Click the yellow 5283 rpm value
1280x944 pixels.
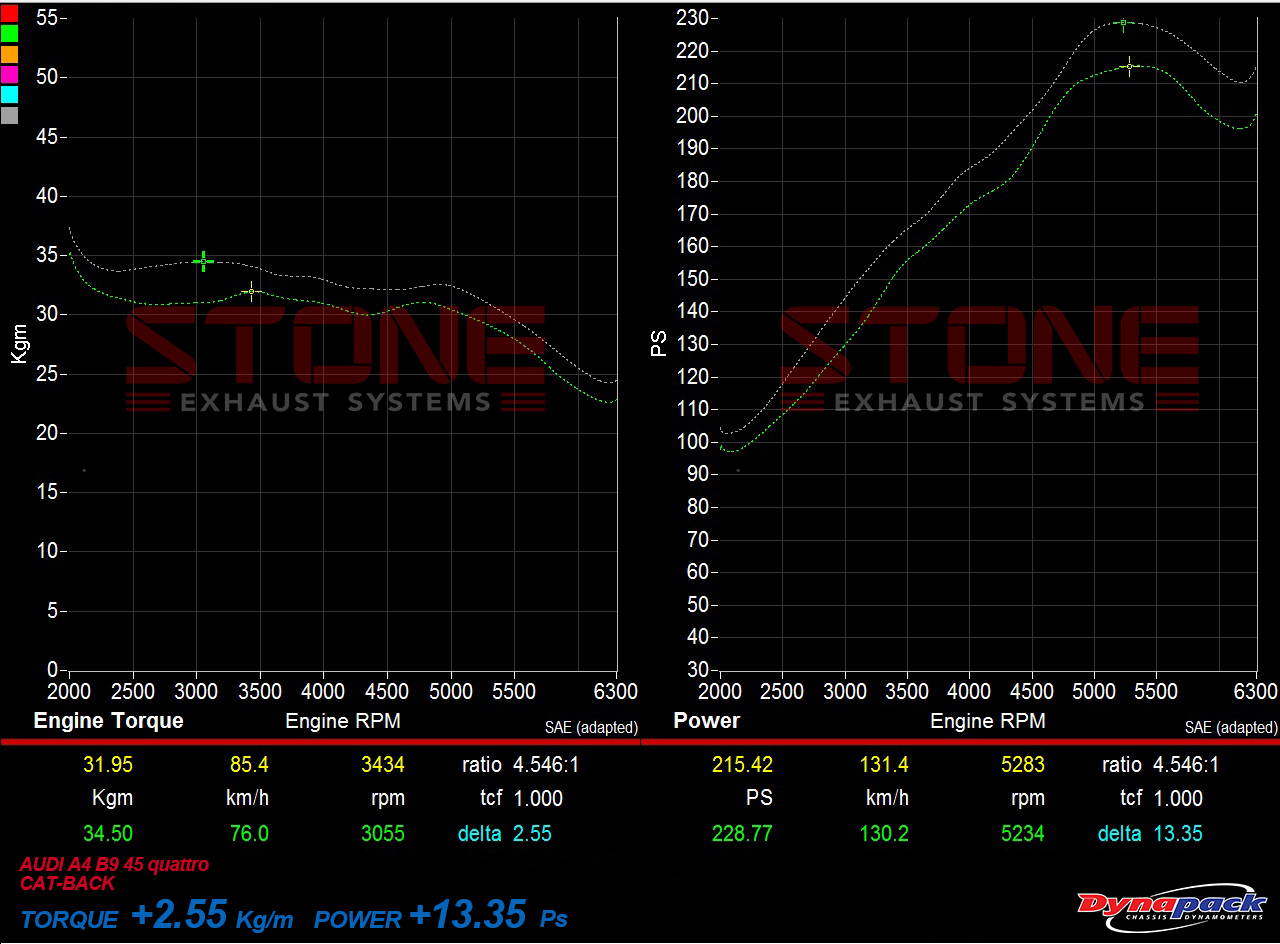point(1023,765)
